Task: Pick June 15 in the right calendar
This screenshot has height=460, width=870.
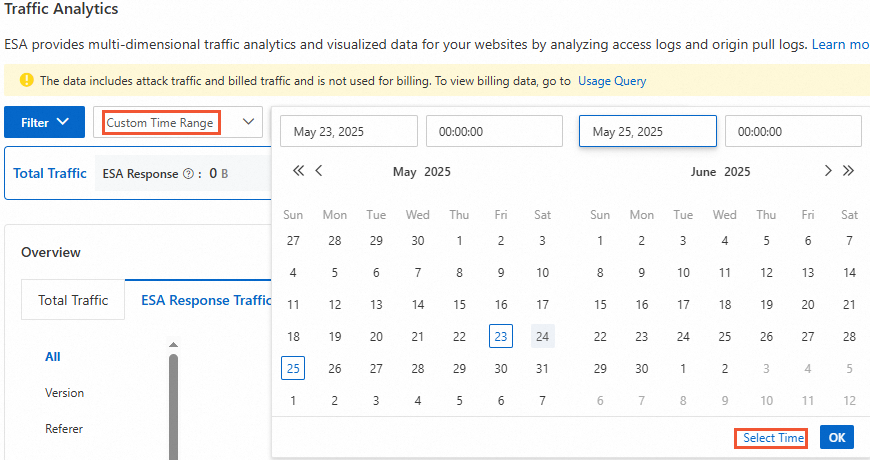Action: [x=600, y=305]
